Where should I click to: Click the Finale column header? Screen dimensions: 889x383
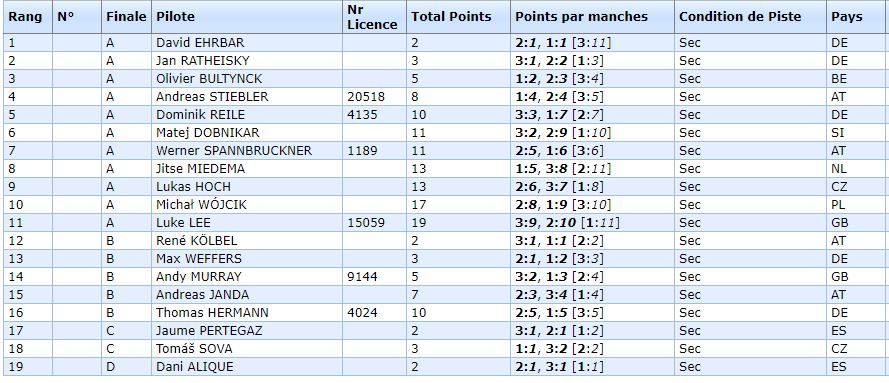(126, 17)
